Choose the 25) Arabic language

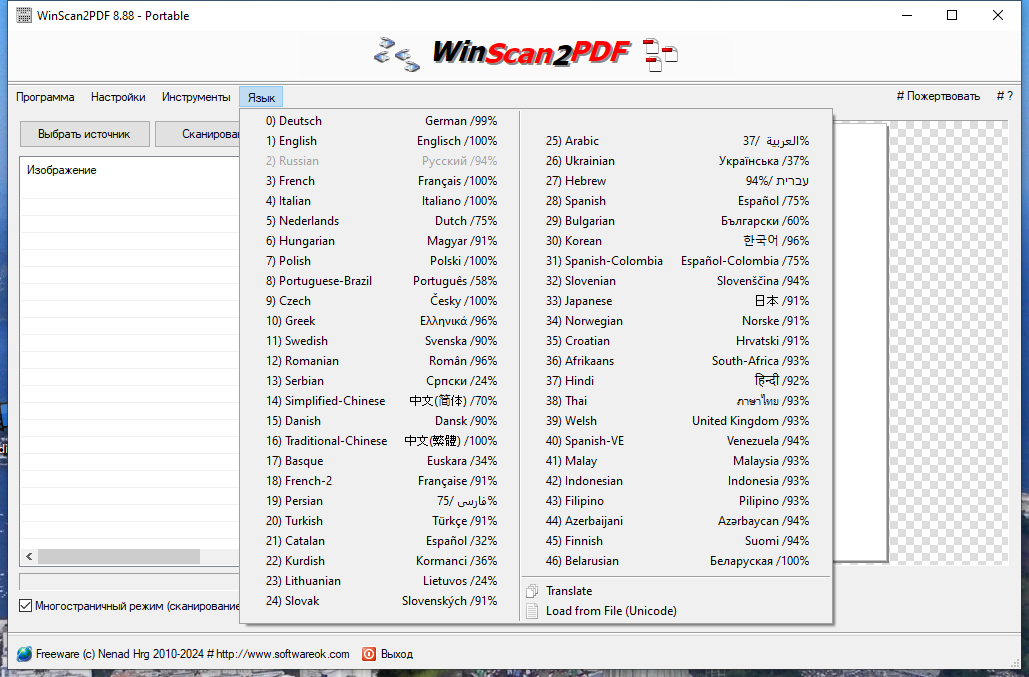pos(677,141)
